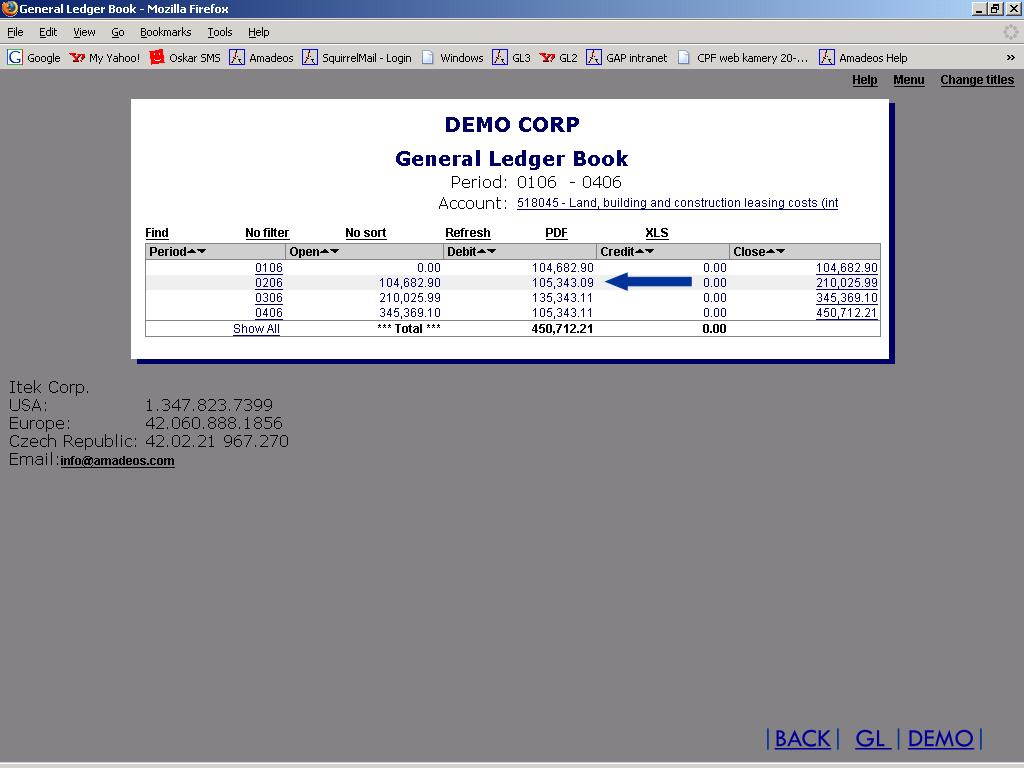Open the Tools menu

[x=219, y=32]
